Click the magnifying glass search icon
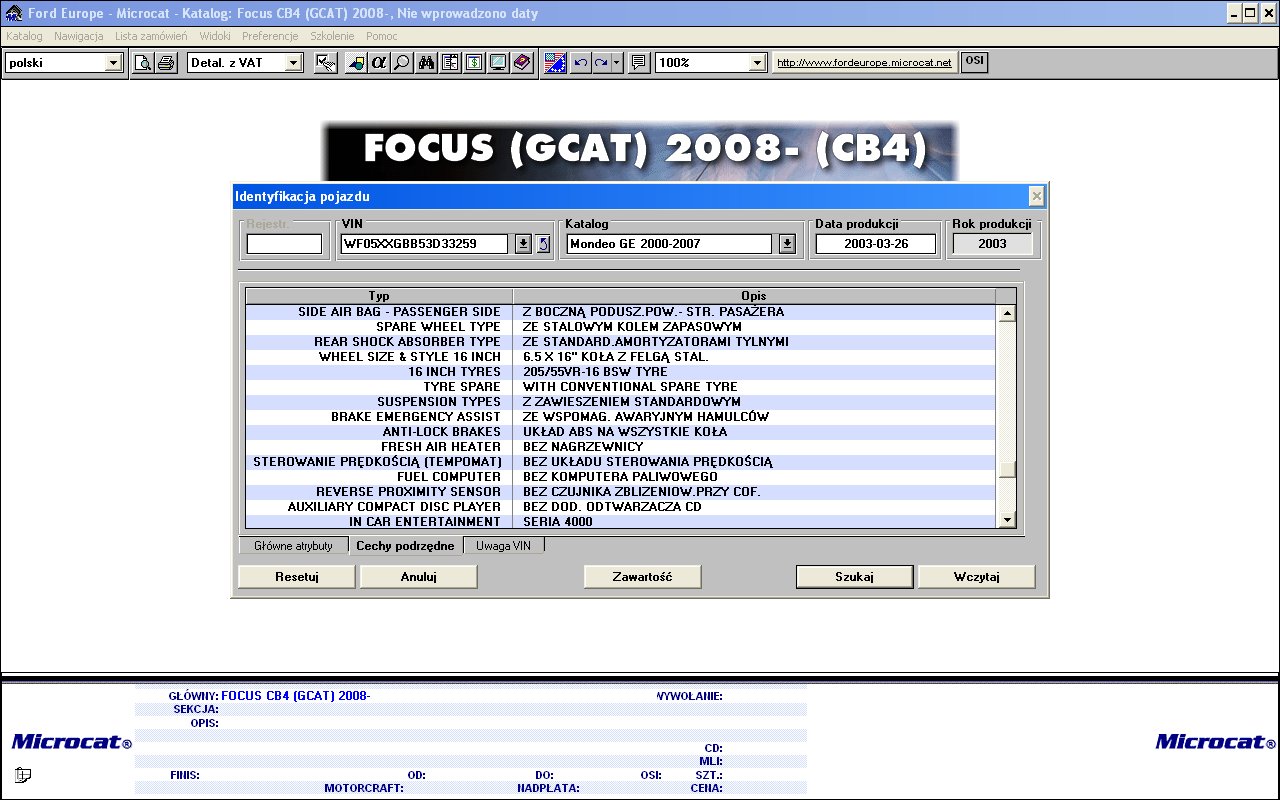The image size is (1280, 800). [x=400, y=62]
